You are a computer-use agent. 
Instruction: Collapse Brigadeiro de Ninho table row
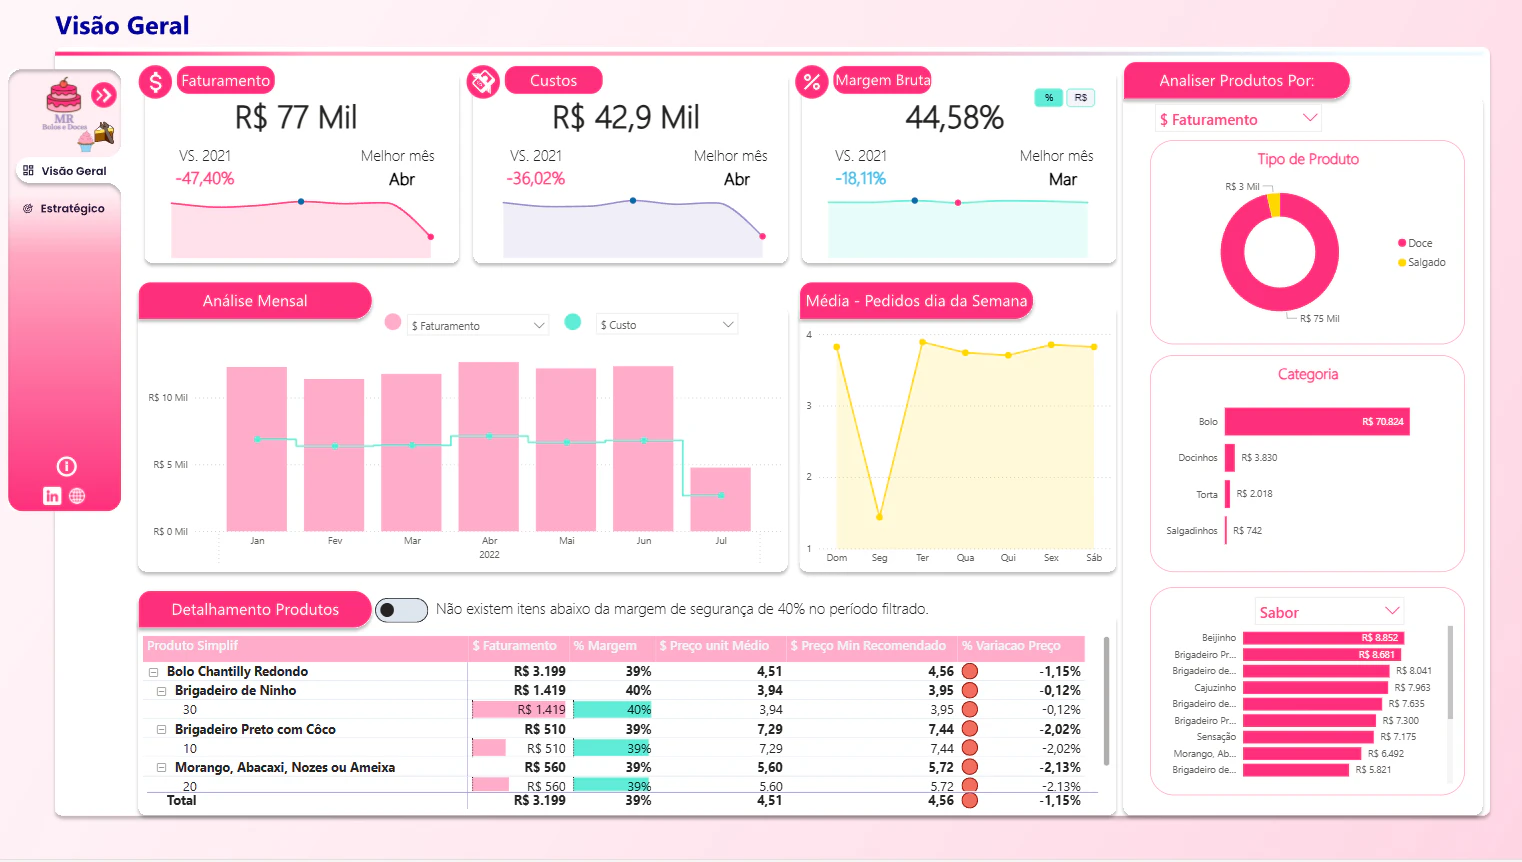[x=161, y=691]
